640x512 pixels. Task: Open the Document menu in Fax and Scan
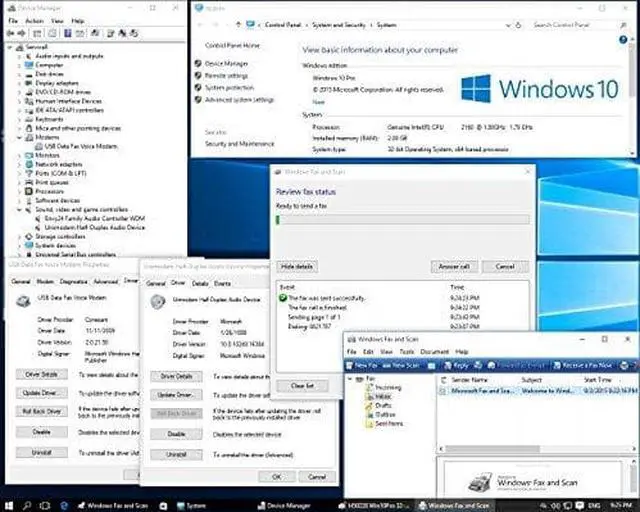point(434,352)
